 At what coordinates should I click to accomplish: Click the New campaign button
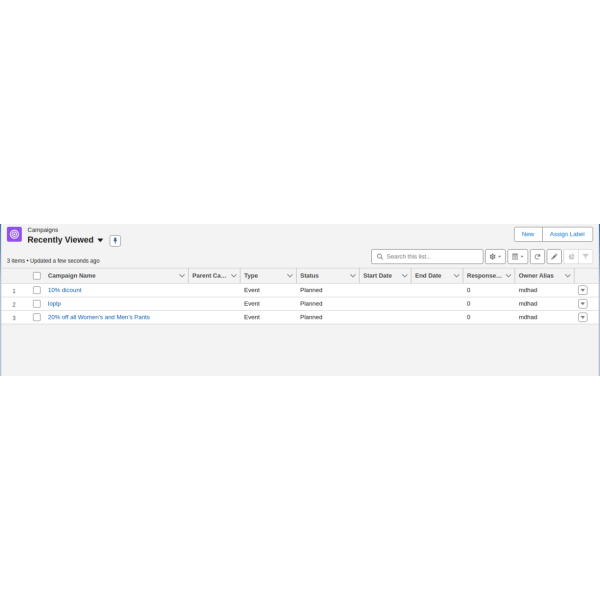(527, 234)
